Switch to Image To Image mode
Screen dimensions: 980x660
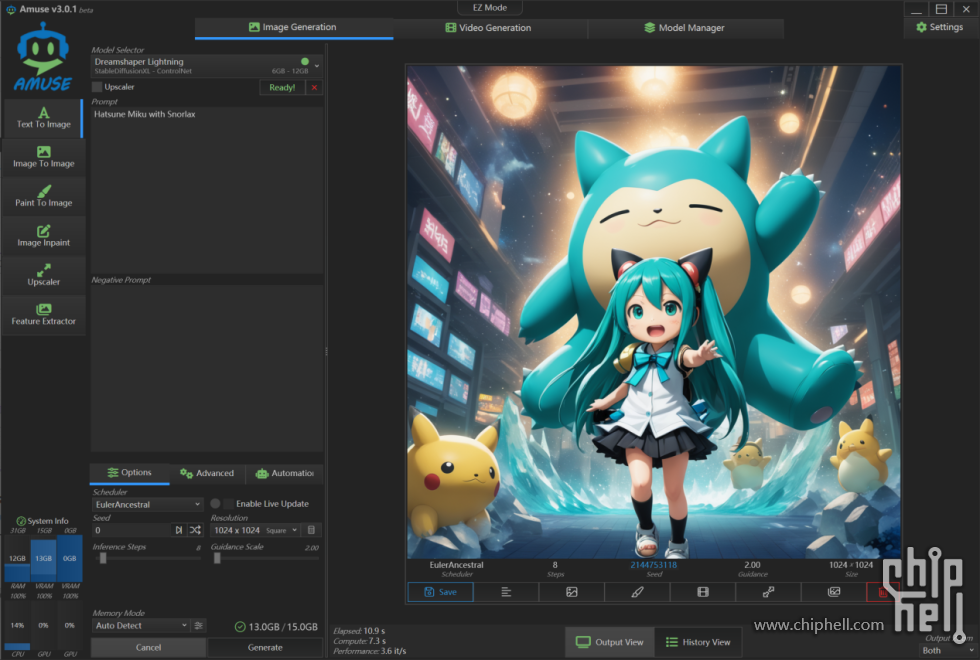[43, 157]
